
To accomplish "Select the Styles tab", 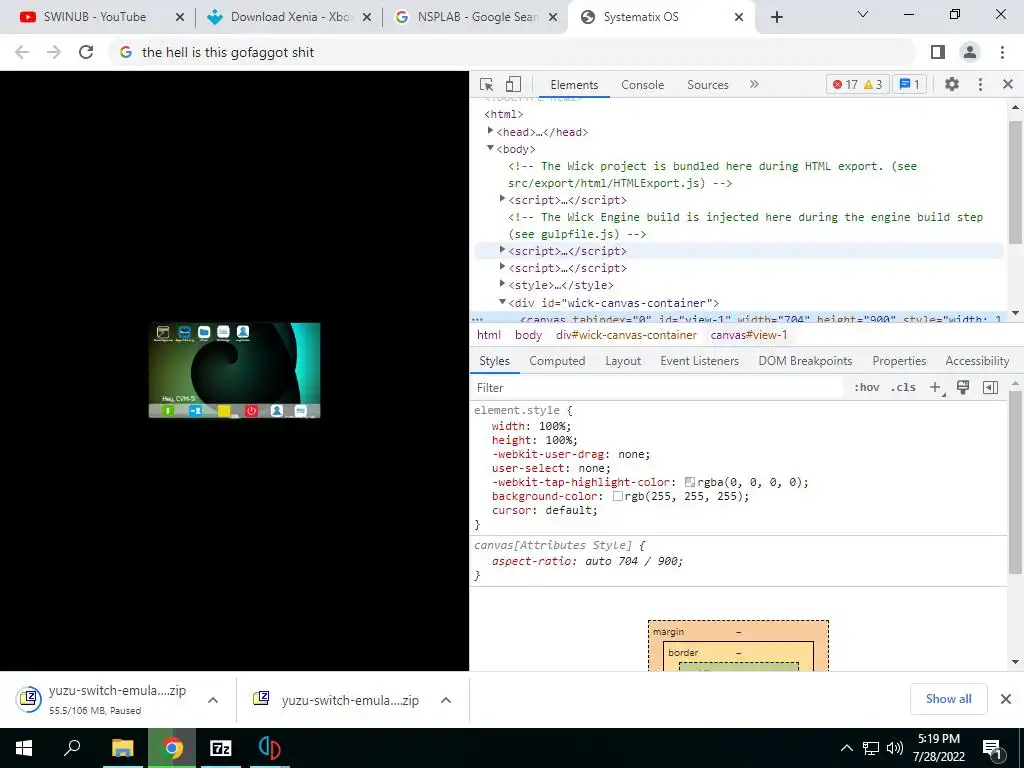I will tap(494, 361).
